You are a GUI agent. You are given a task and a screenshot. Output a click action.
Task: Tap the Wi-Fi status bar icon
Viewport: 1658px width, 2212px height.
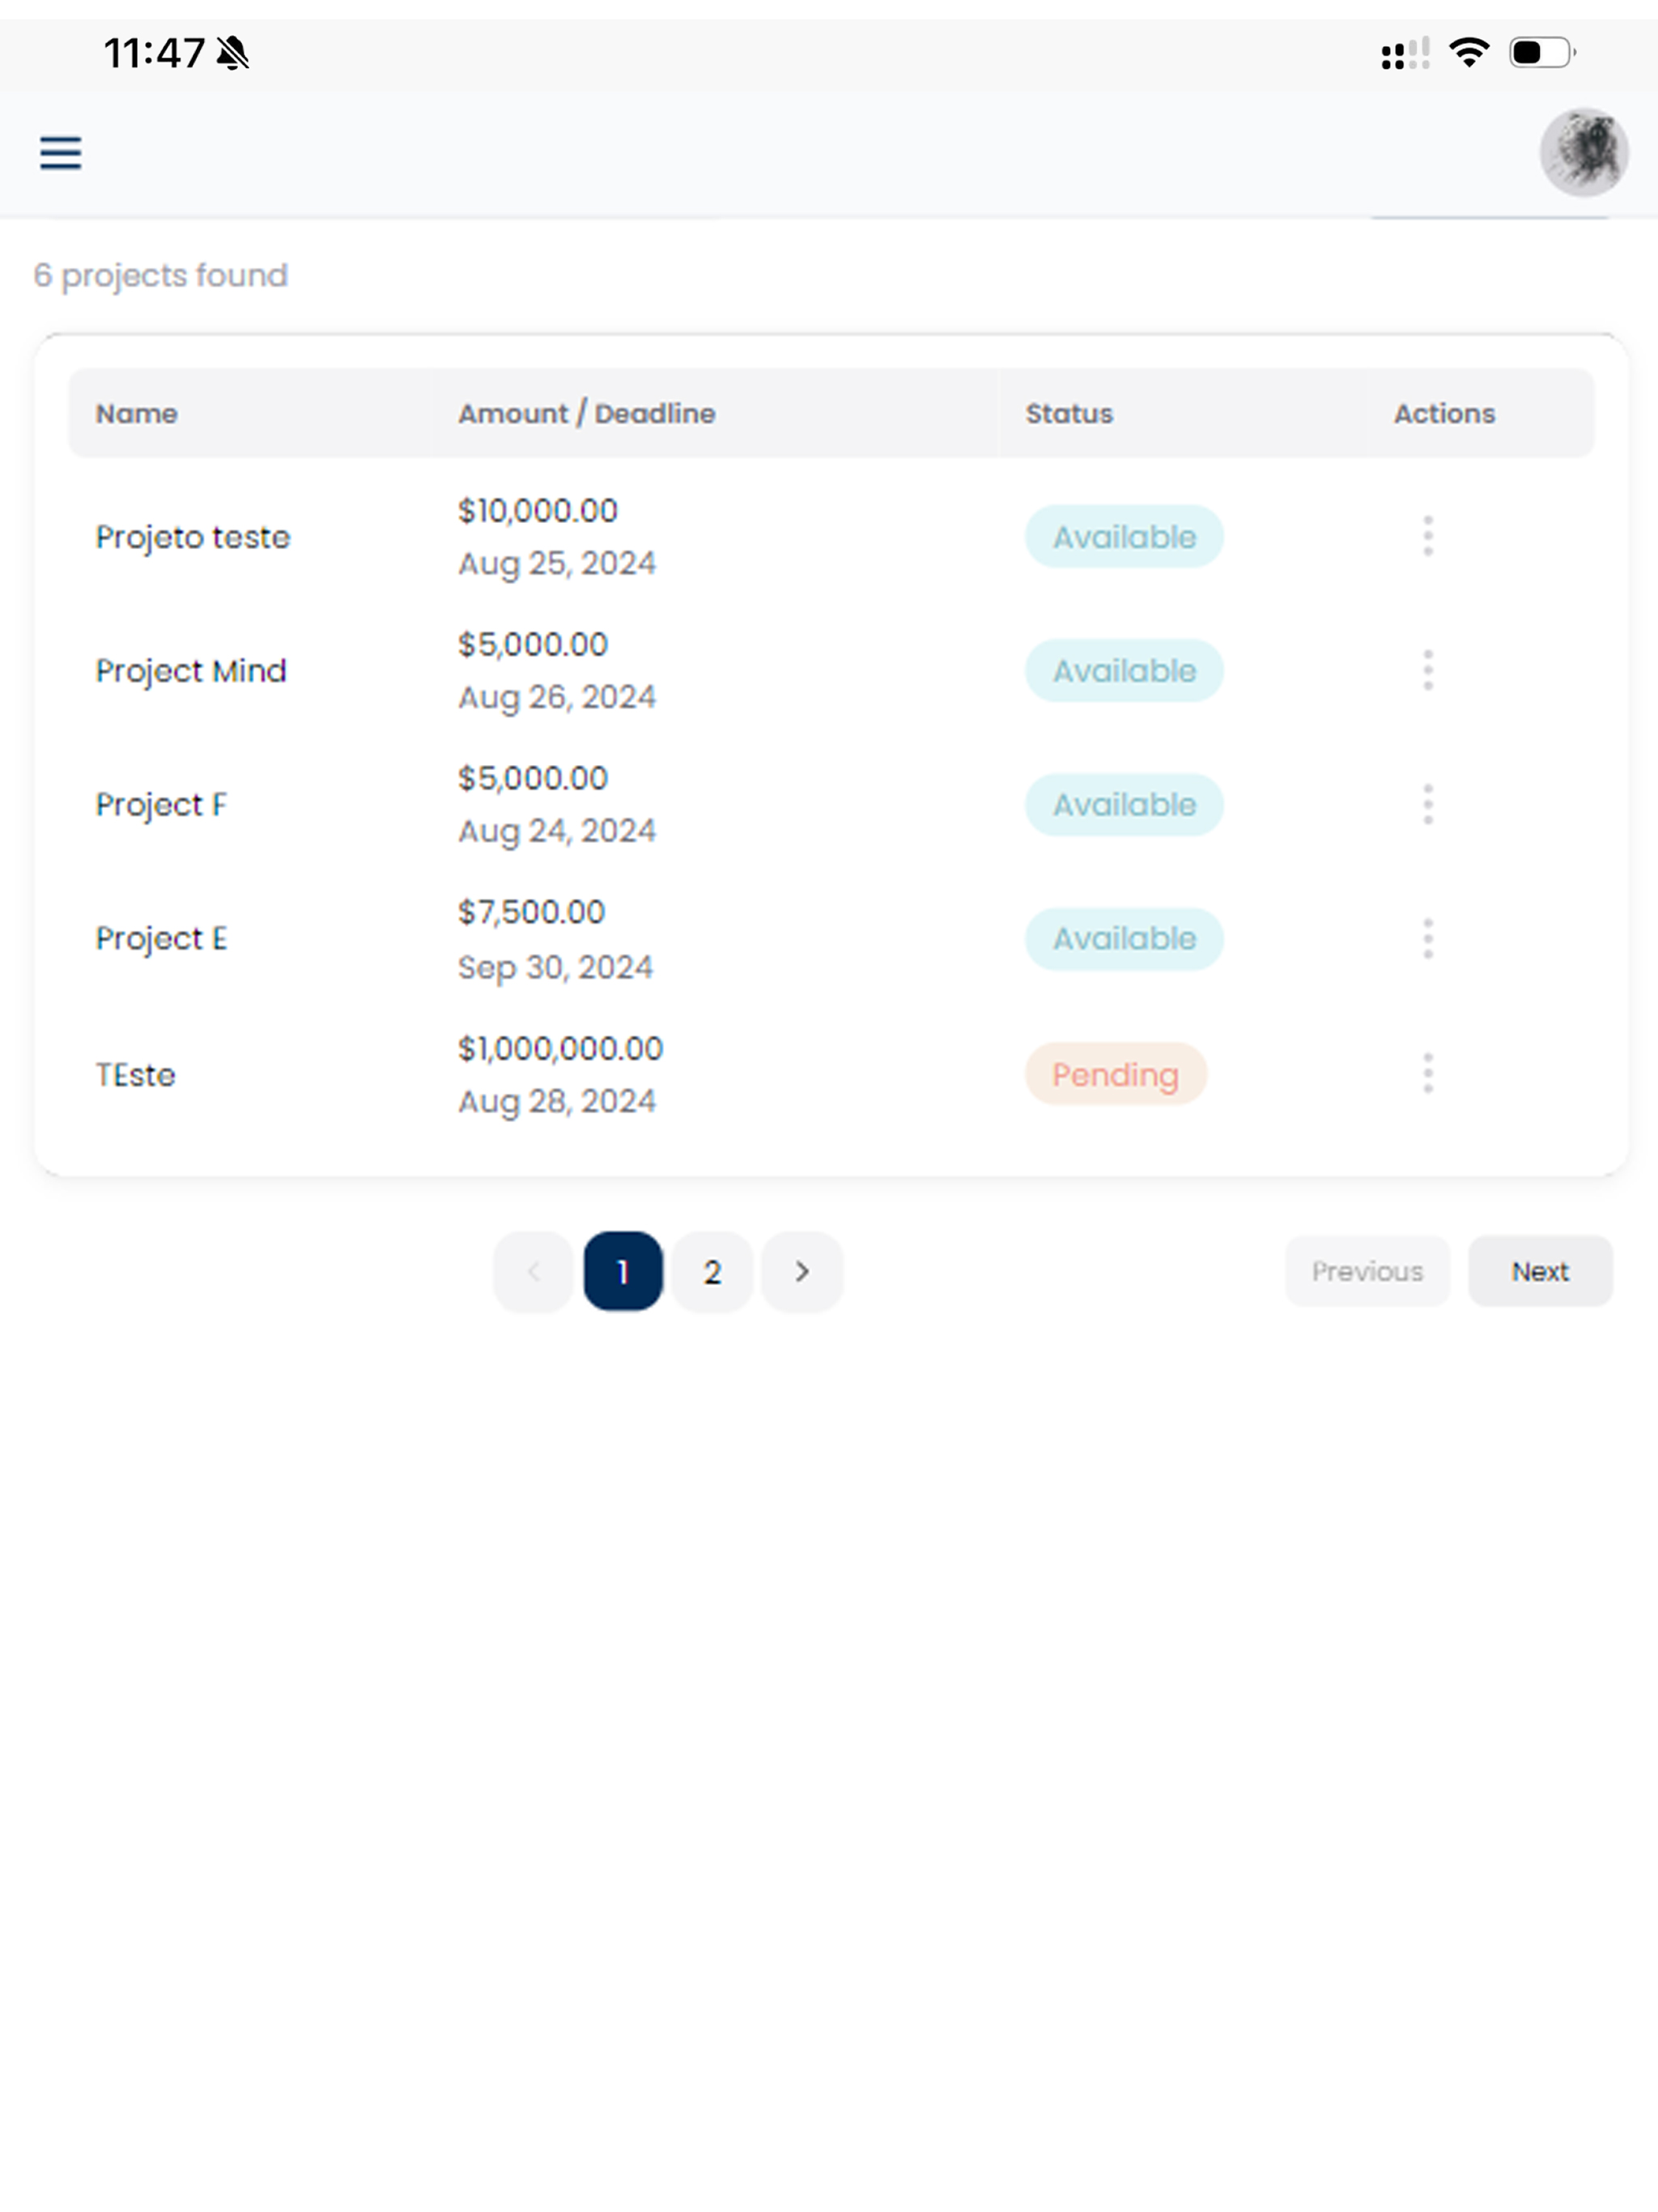pos(1469,52)
